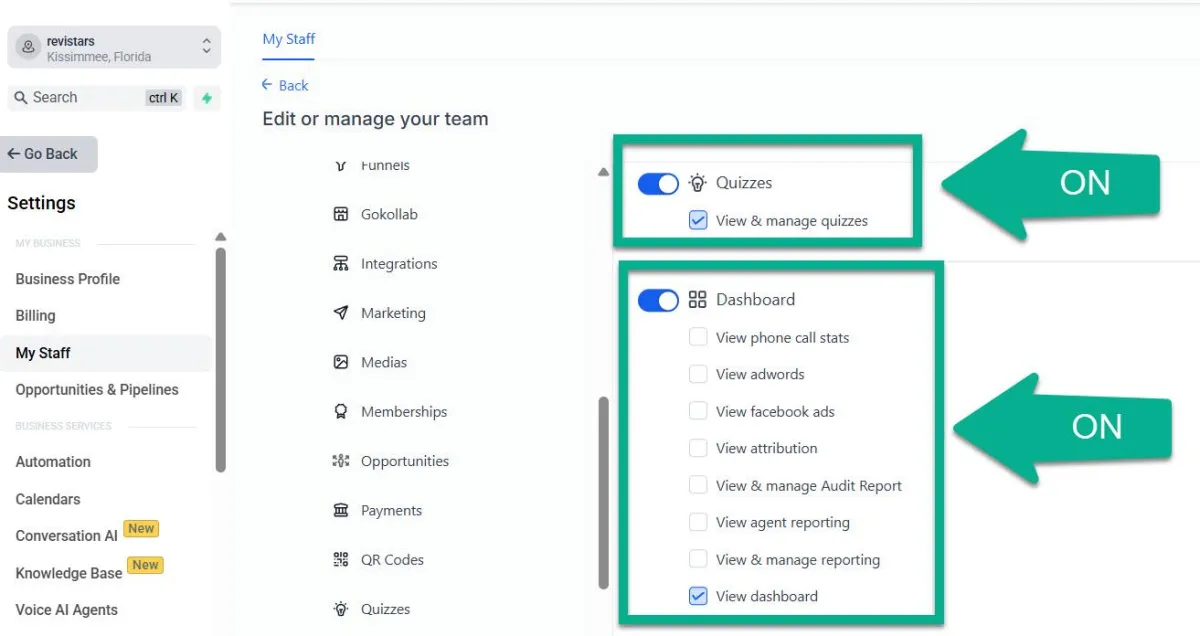Select the Medias image icon
The image size is (1200, 636).
click(x=341, y=362)
